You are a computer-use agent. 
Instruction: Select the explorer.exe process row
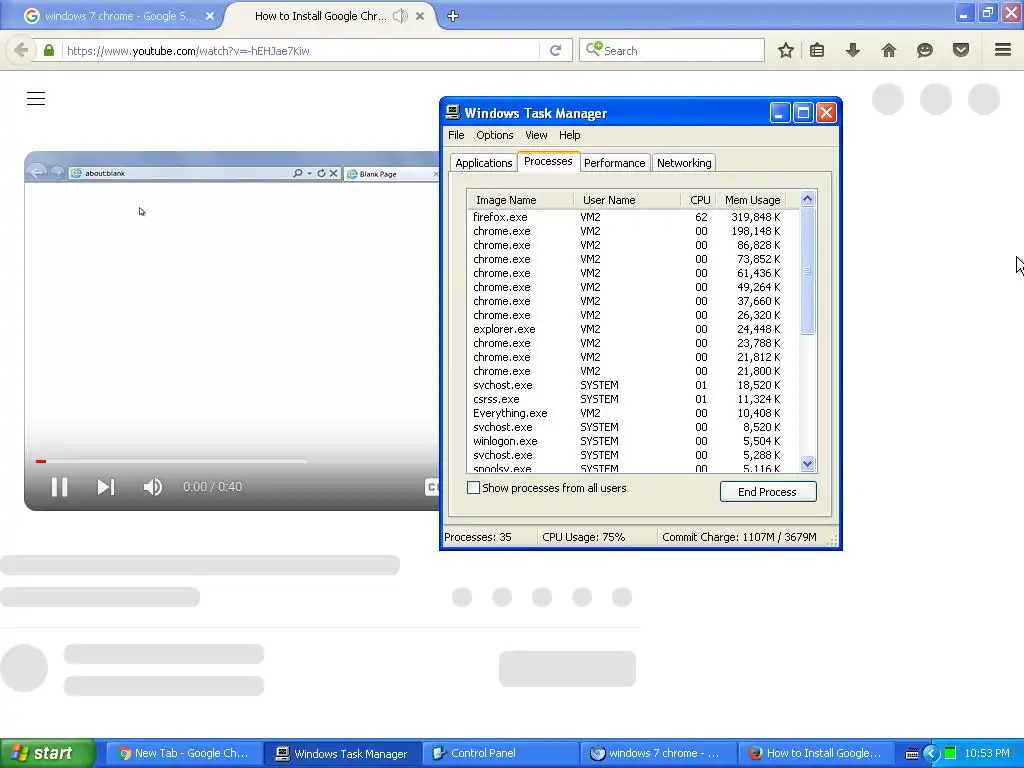(x=632, y=329)
